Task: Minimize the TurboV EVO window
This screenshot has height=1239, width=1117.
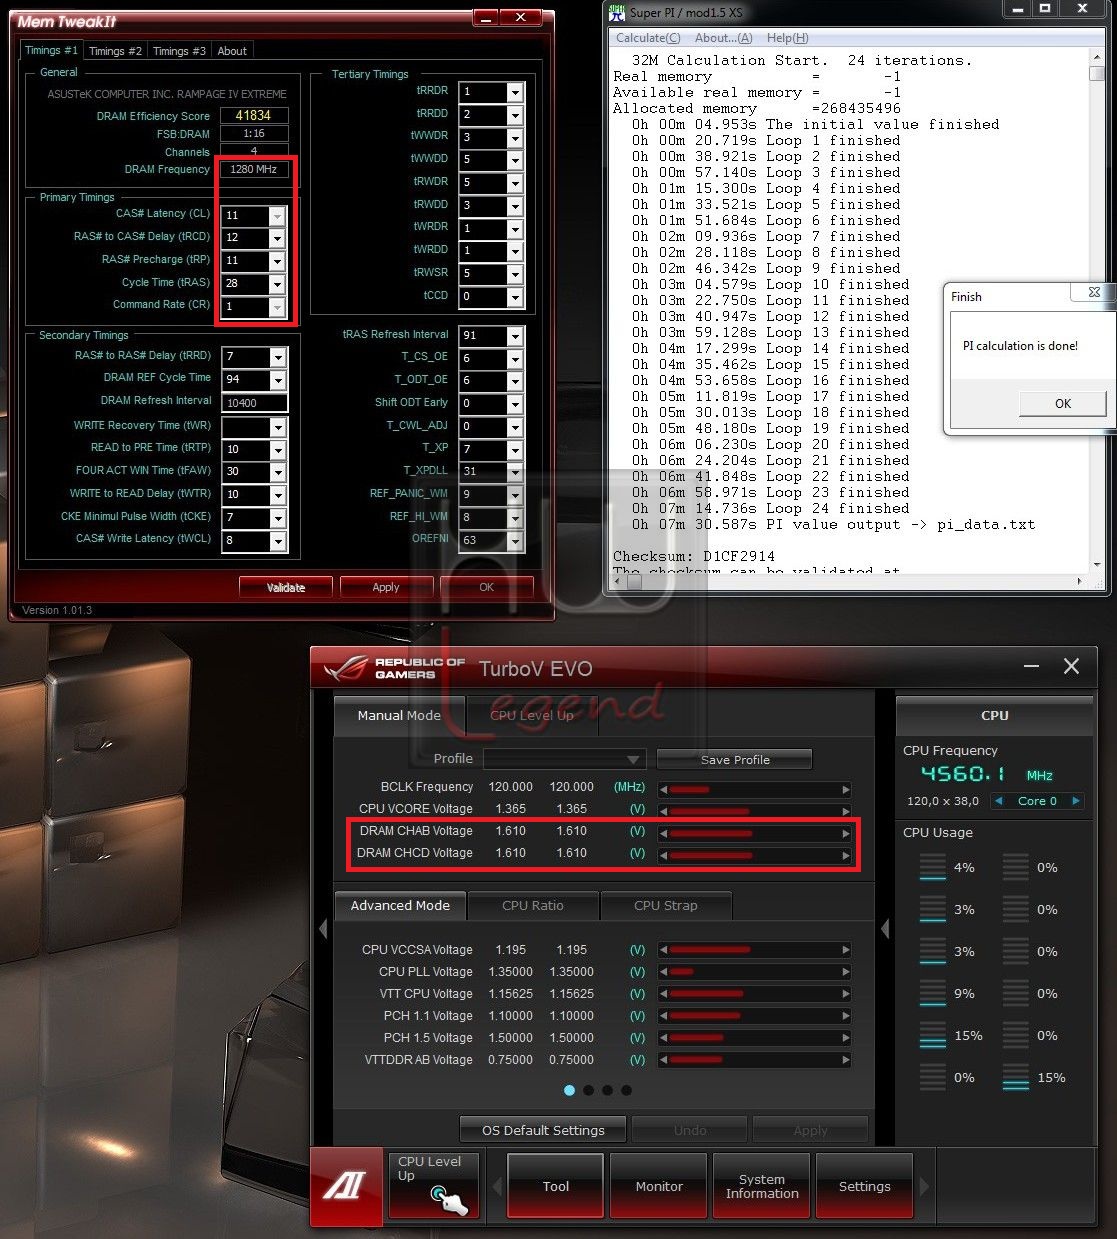Action: (1032, 666)
